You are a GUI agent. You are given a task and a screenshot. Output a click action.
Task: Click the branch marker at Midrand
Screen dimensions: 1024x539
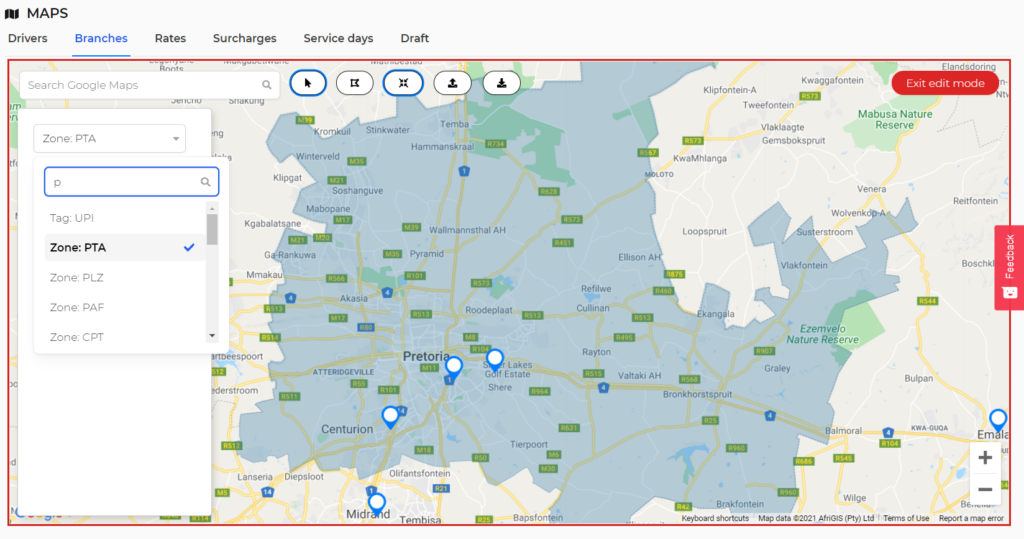(377, 504)
